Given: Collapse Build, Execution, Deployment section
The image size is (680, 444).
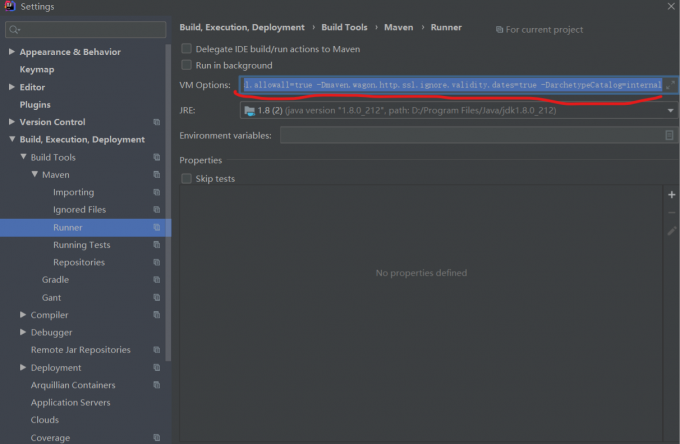Looking at the screenshot, I should pos(12,139).
